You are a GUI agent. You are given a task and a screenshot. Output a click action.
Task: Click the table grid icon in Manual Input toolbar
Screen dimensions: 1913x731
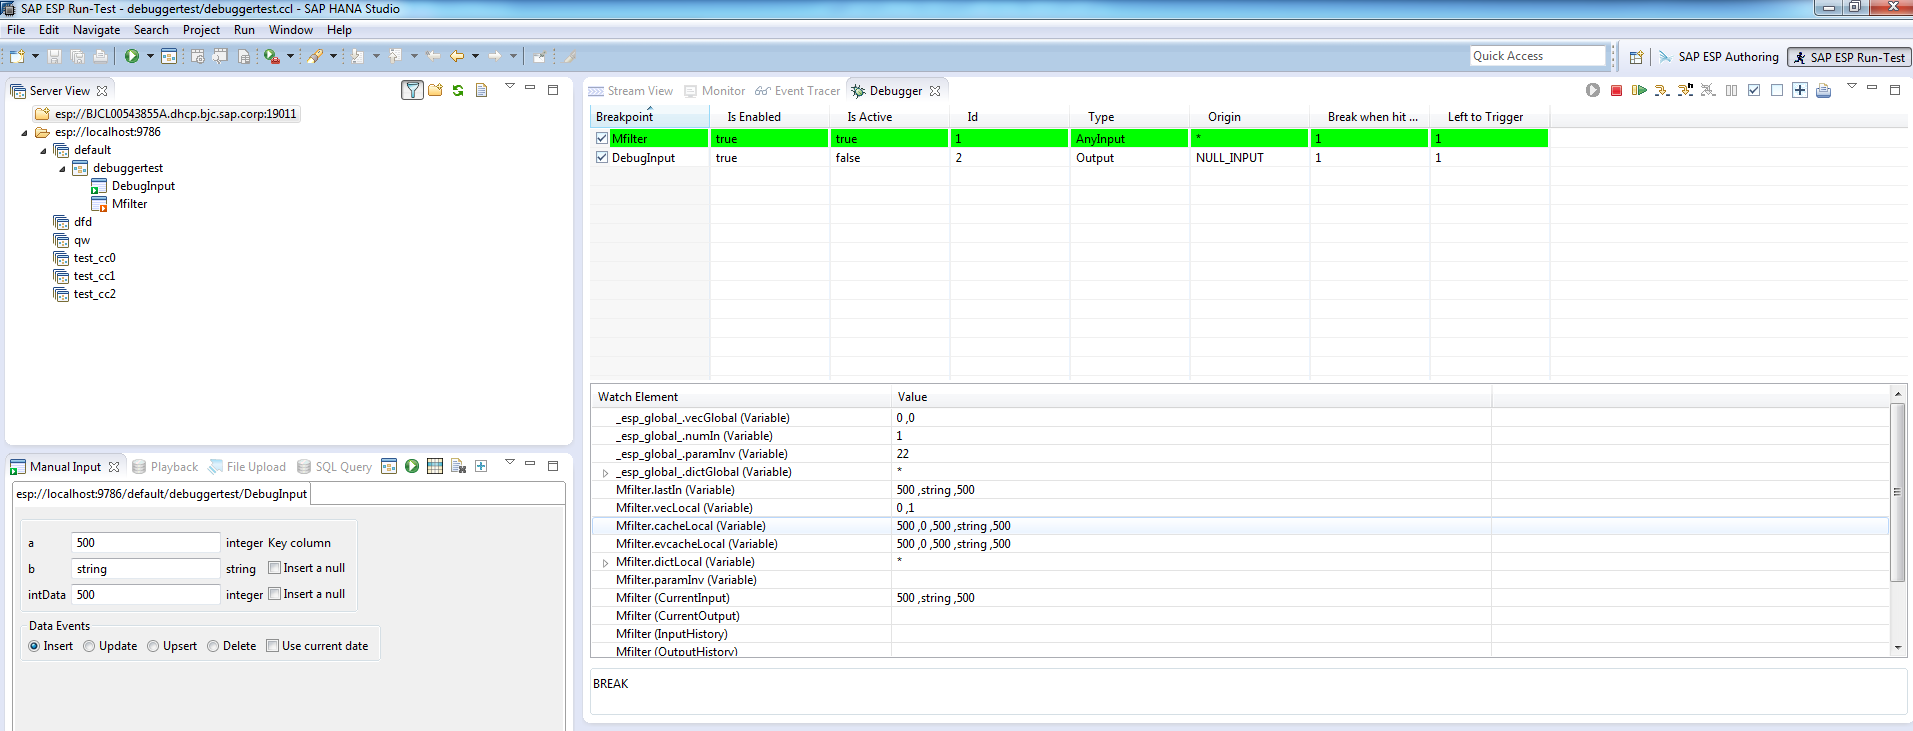point(435,466)
